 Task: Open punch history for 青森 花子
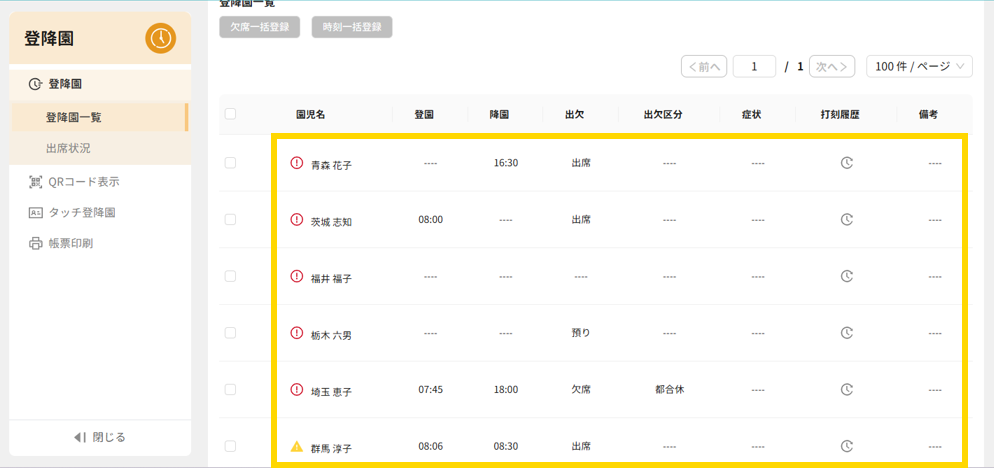pyautogui.click(x=846, y=162)
